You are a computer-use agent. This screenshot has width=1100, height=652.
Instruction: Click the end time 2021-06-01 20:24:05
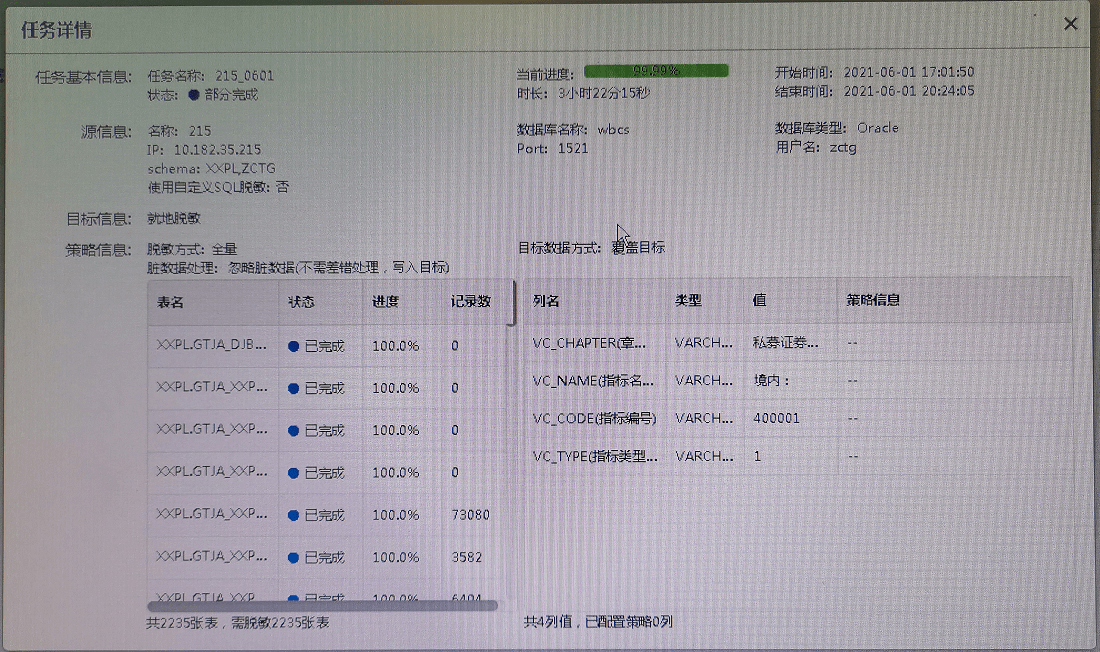point(908,91)
